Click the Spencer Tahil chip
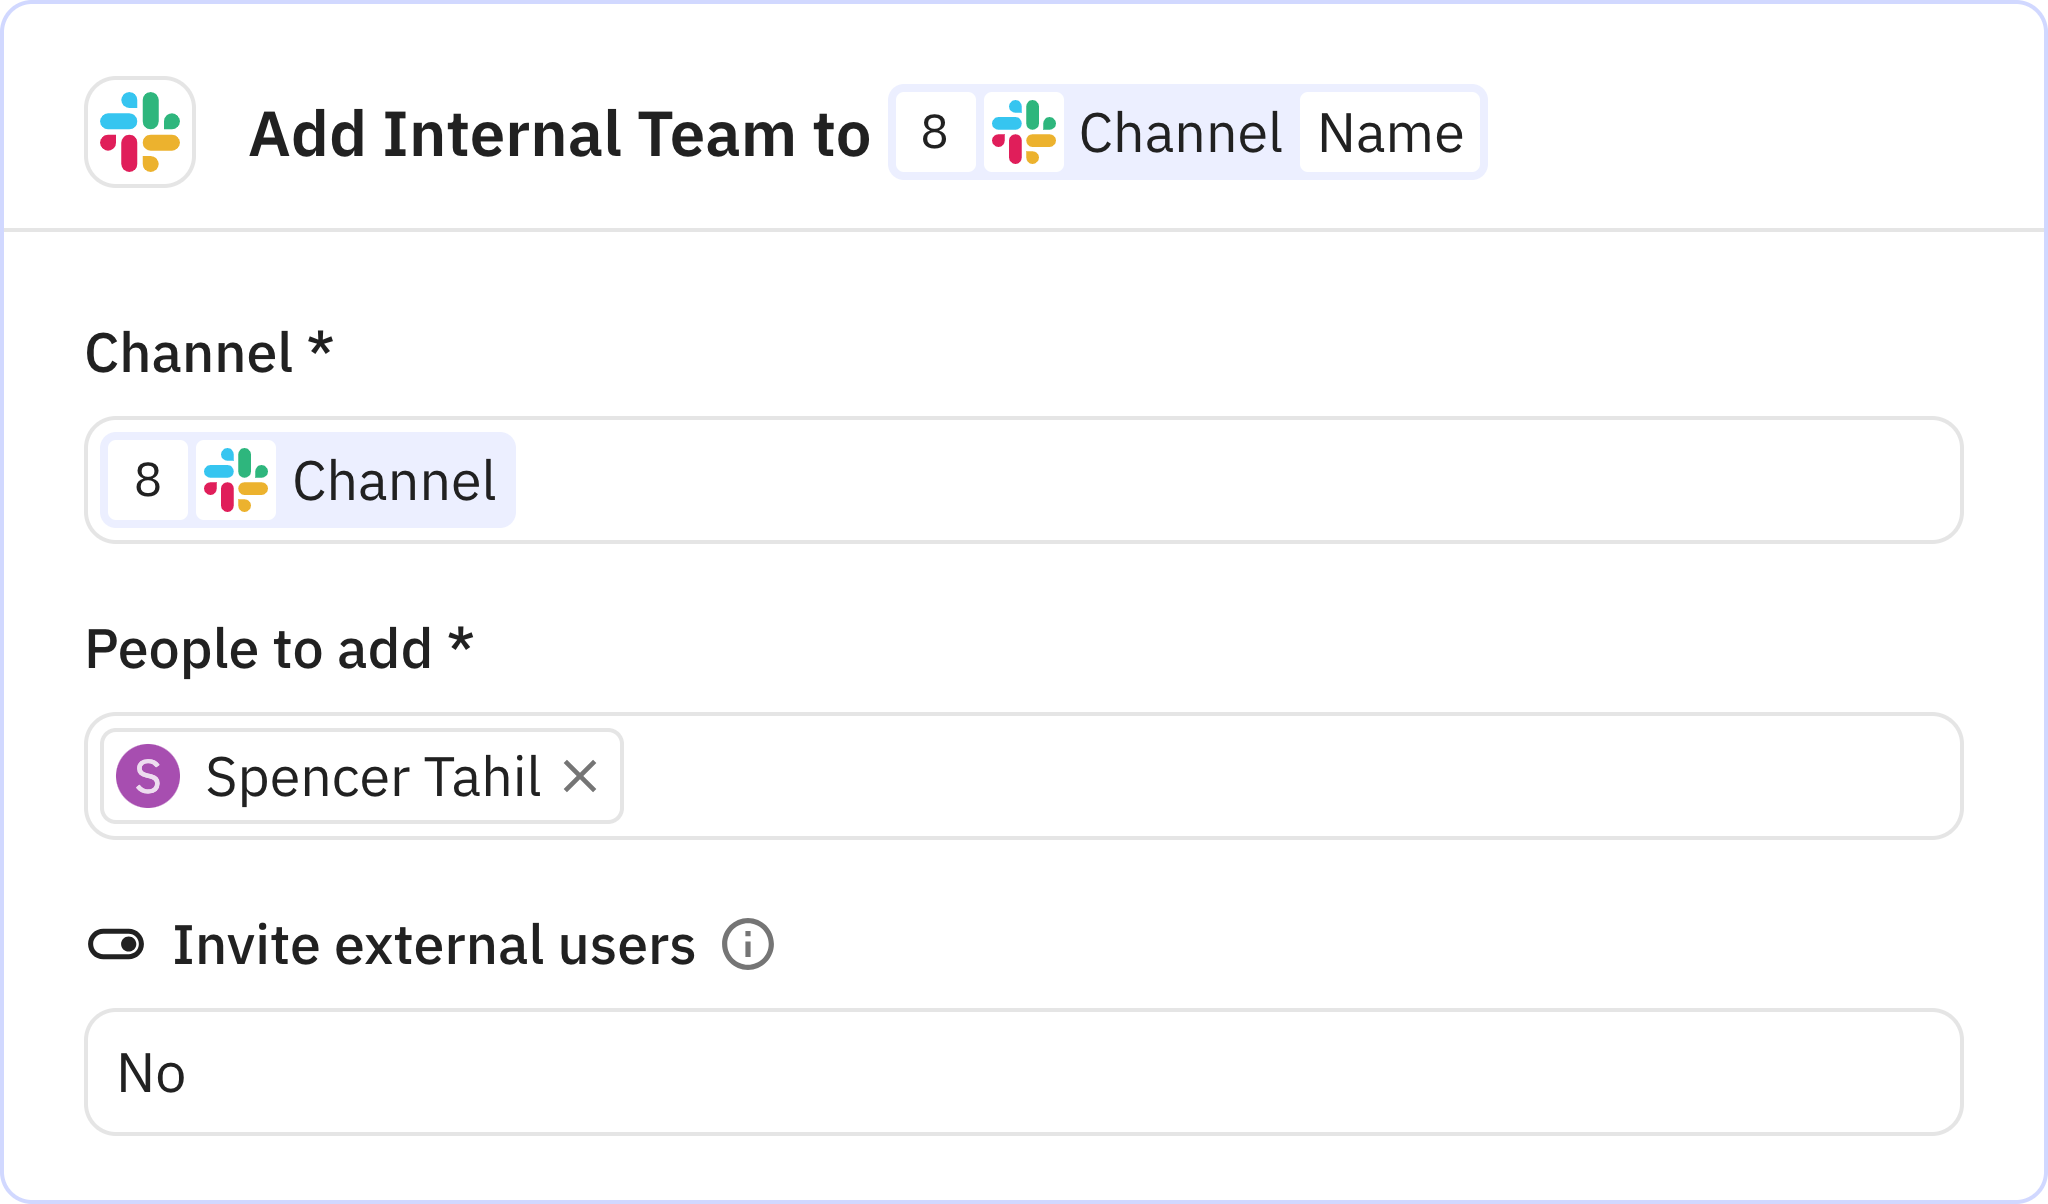The image size is (2048, 1204). [x=360, y=777]
